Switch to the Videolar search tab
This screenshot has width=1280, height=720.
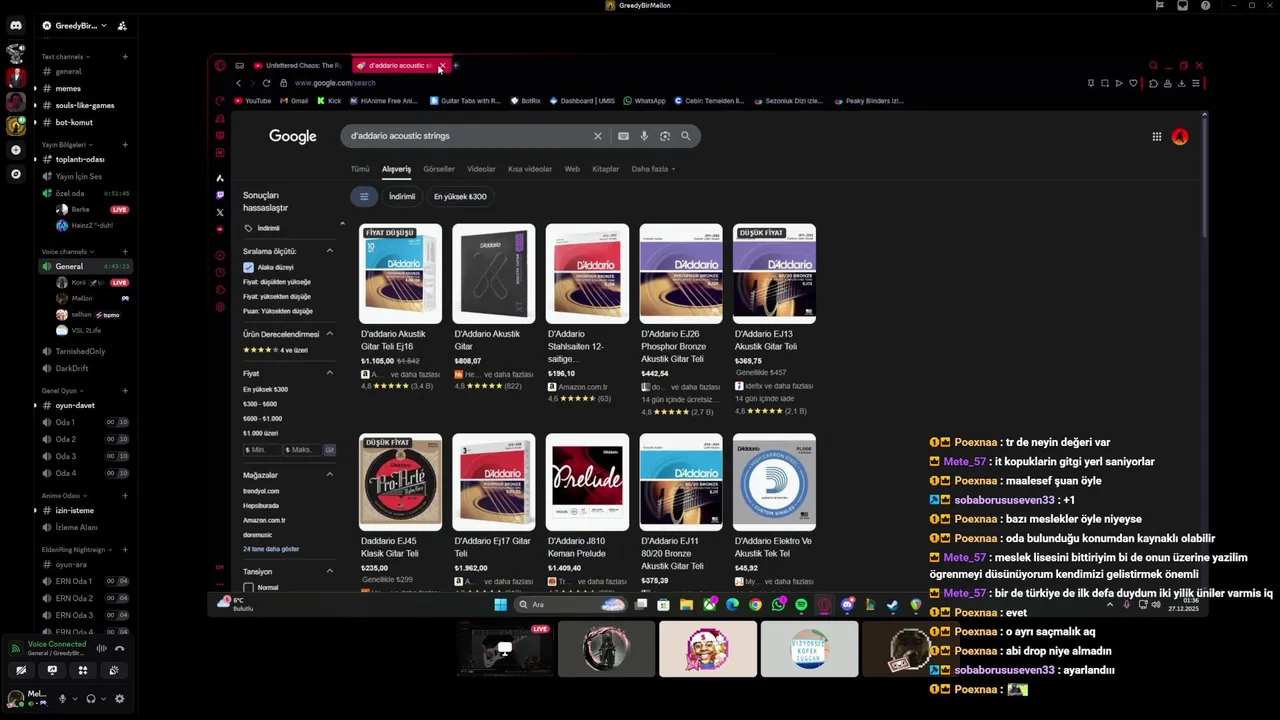pyautogui.click(x=481, y=169)
